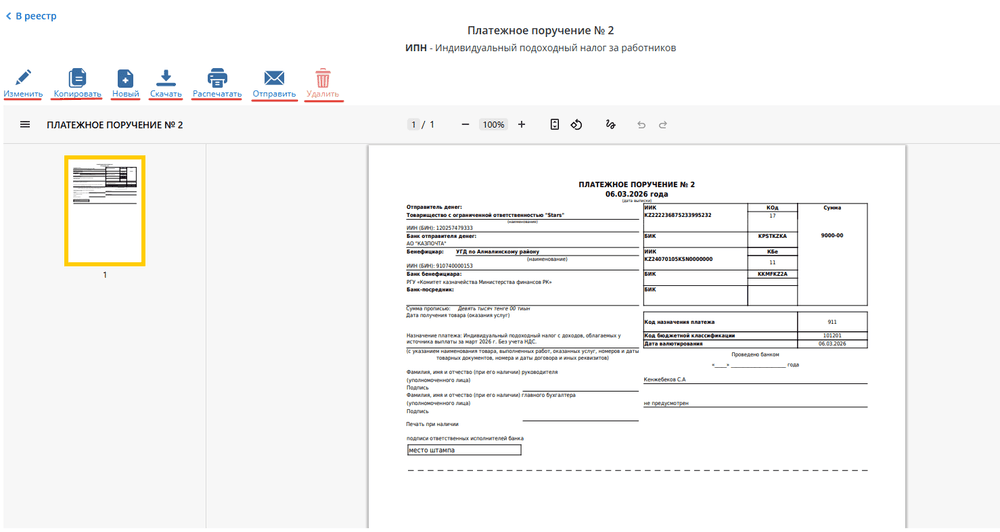Activate the draw annotation tool

610,125
